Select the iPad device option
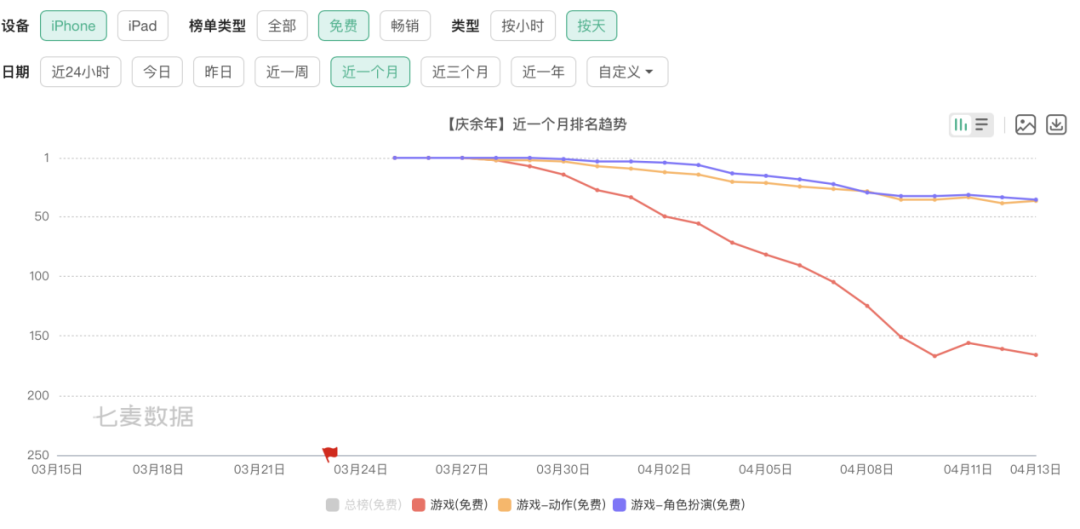Screen dimensions: 1080x529 [142, 26]
